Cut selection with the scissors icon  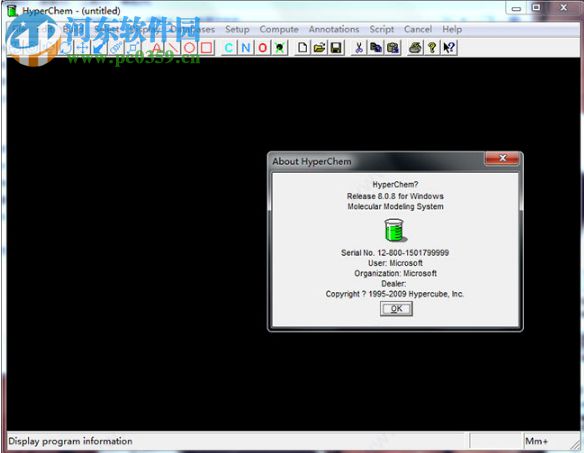click(359, 48)
